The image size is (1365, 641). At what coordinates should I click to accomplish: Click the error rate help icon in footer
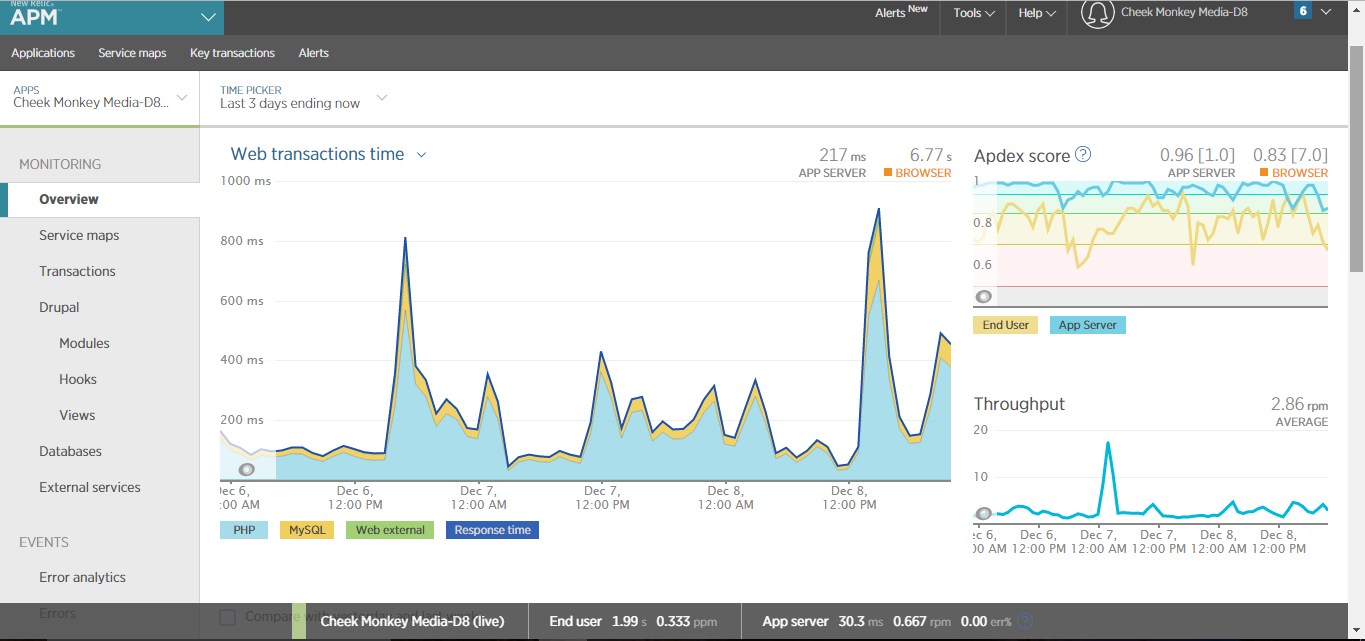click(1024, 621)
